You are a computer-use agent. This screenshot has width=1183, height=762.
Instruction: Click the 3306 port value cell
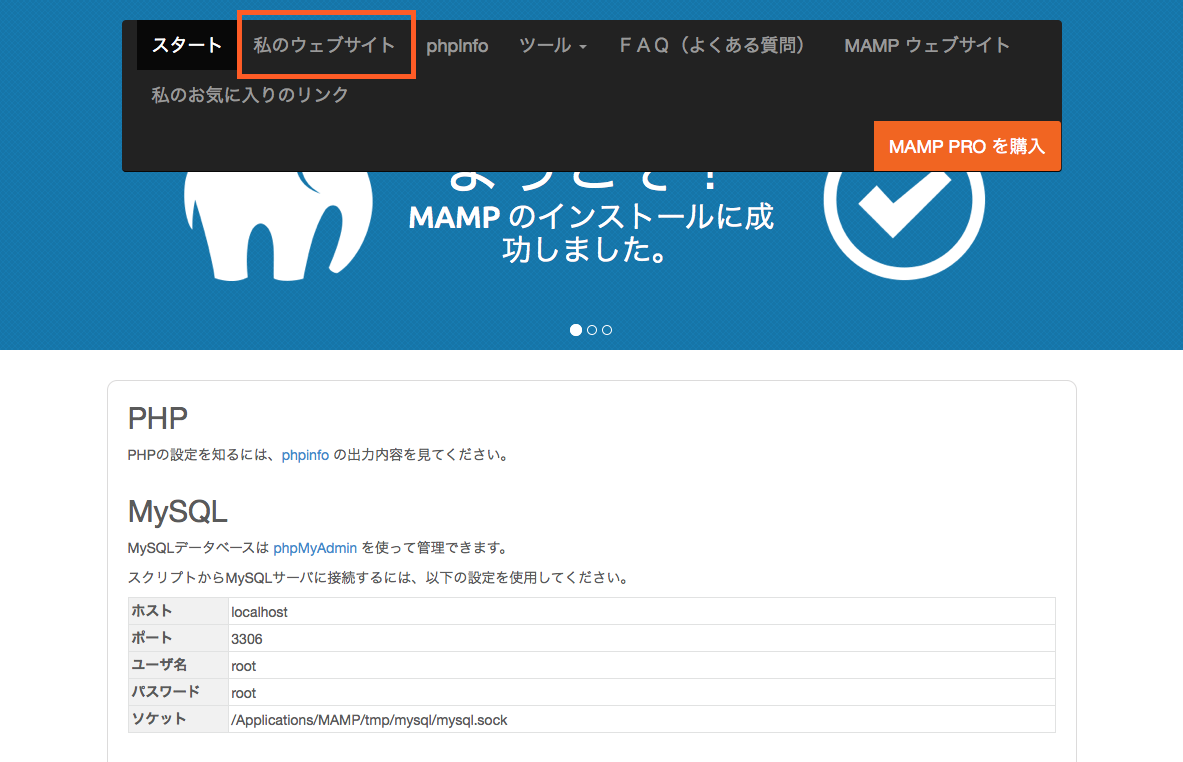tap(247, 638)
